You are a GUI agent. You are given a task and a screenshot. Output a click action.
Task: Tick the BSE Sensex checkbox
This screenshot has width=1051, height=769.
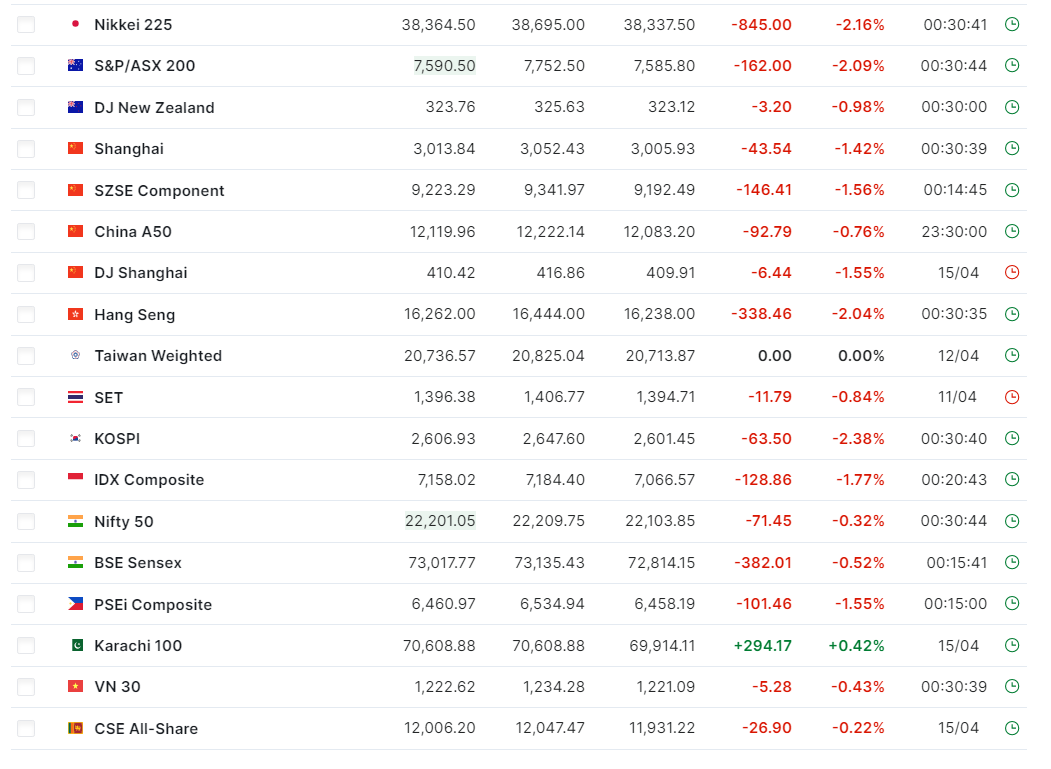click(x=26, y=563)
